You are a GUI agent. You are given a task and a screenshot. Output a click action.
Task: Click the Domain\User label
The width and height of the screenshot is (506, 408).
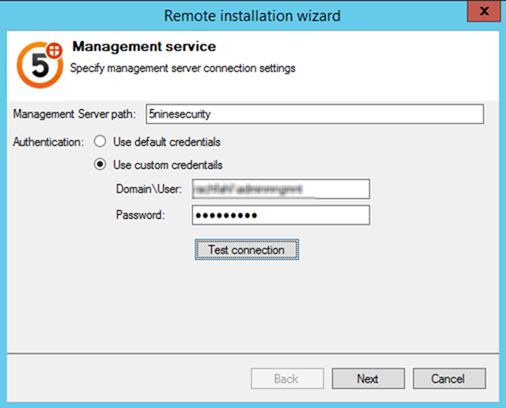click(149, 189)
